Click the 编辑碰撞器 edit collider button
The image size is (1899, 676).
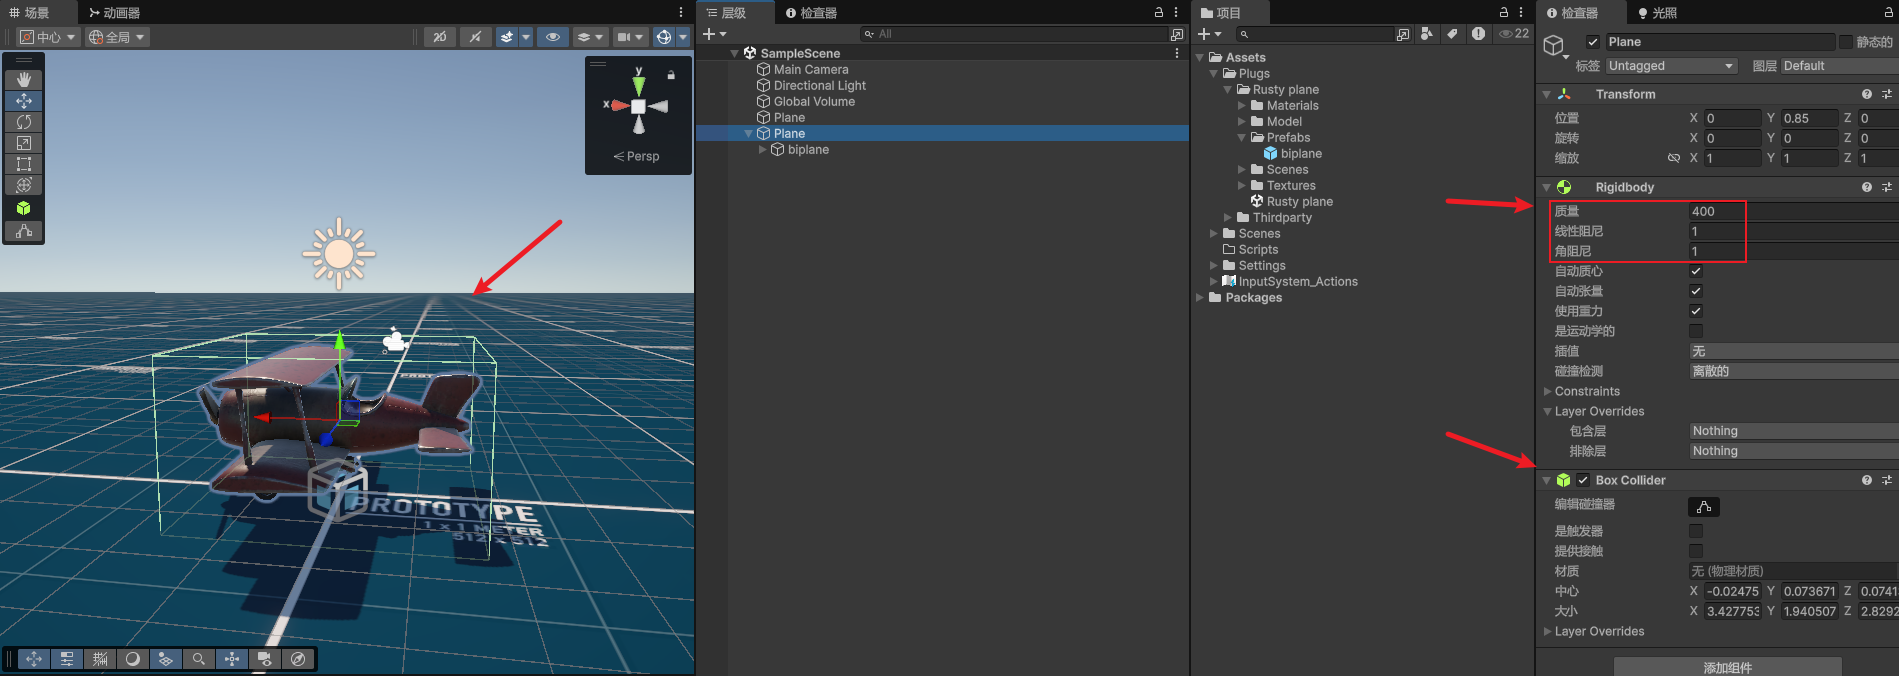(x=1704, y=507)
